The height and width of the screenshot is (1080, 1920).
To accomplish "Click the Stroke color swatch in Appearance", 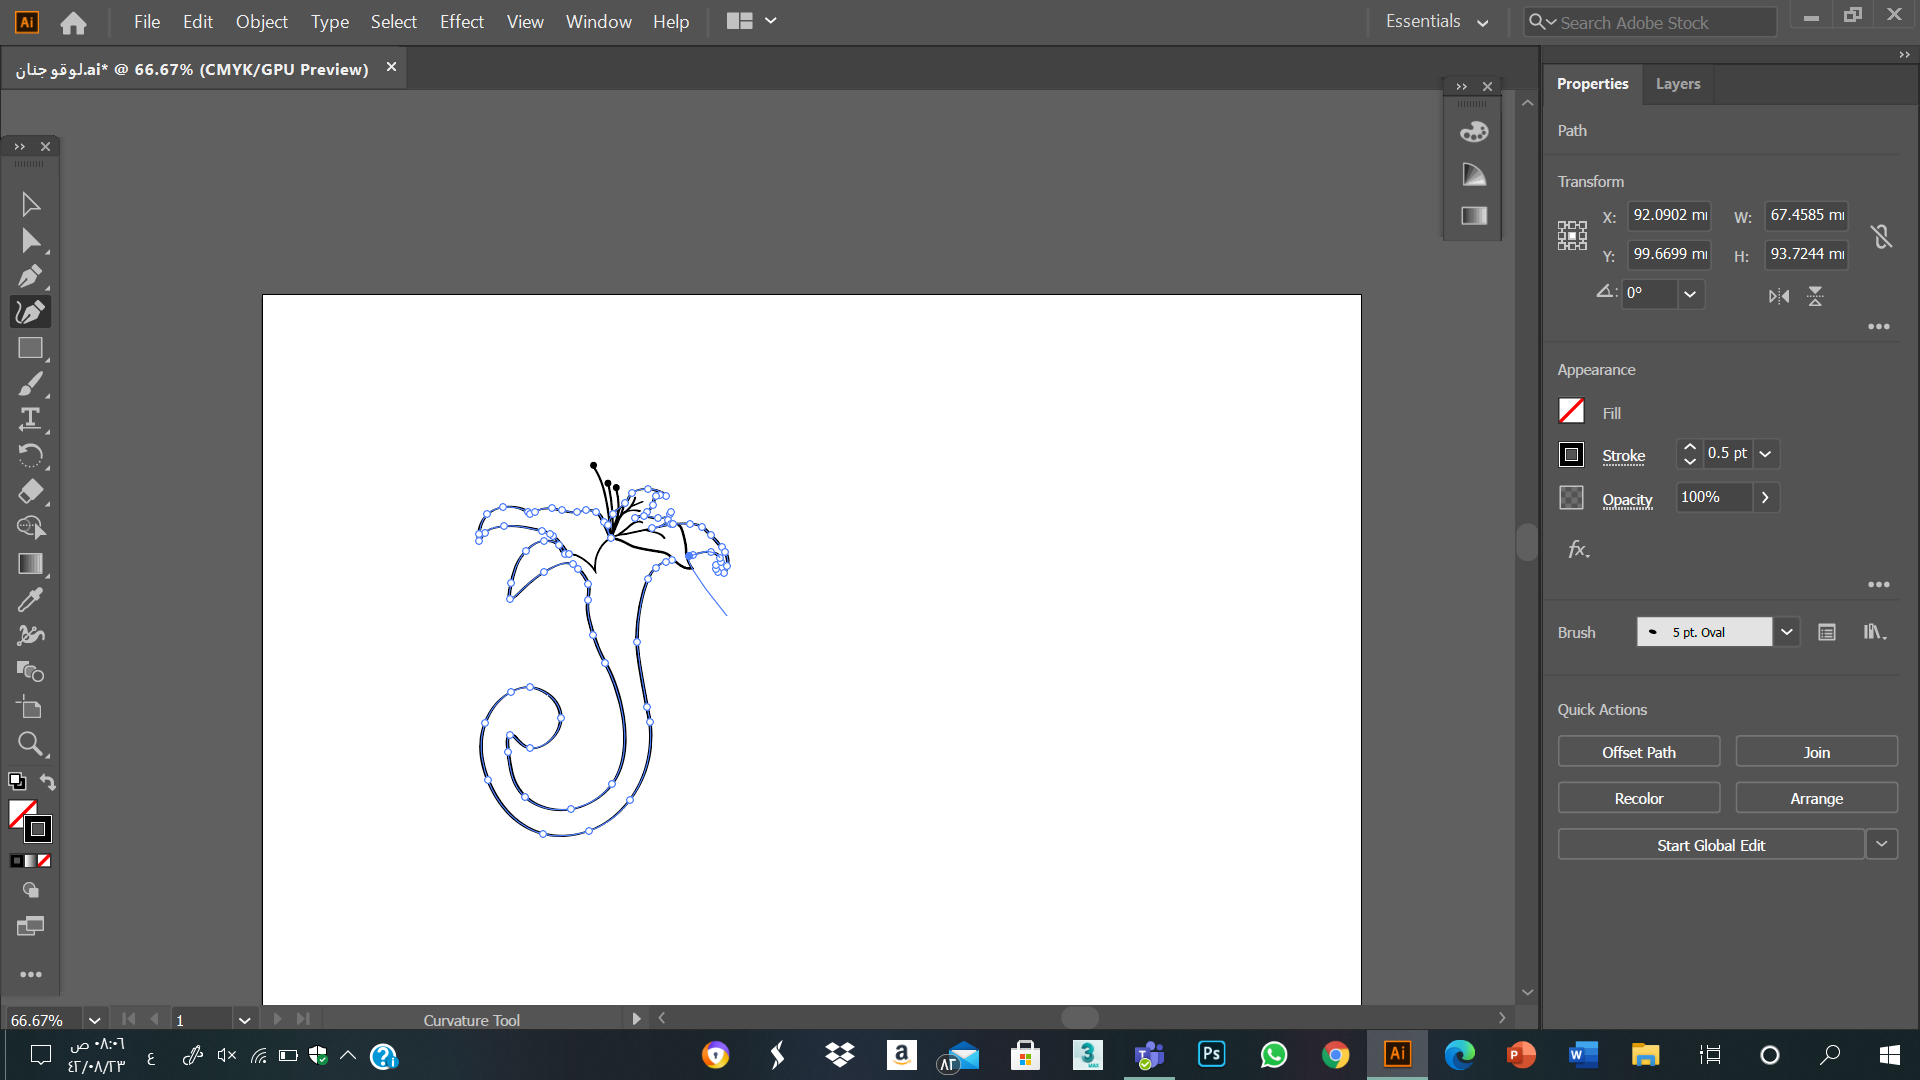I will pos(1571,455).
